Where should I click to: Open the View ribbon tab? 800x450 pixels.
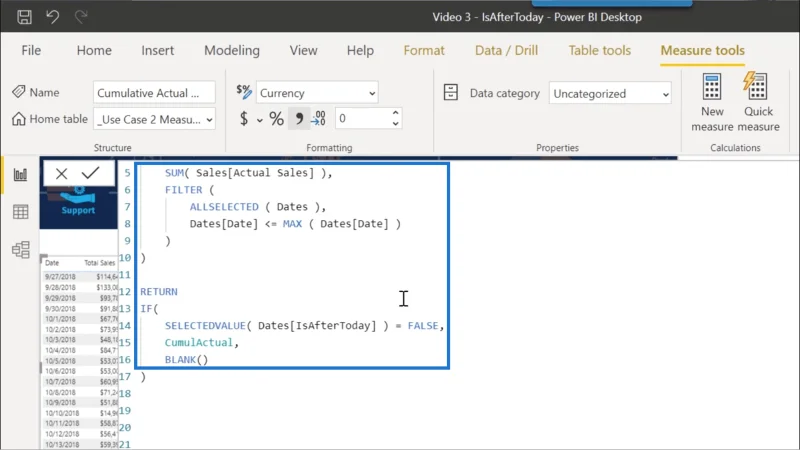pyautogui.click(x=304, y=51)
